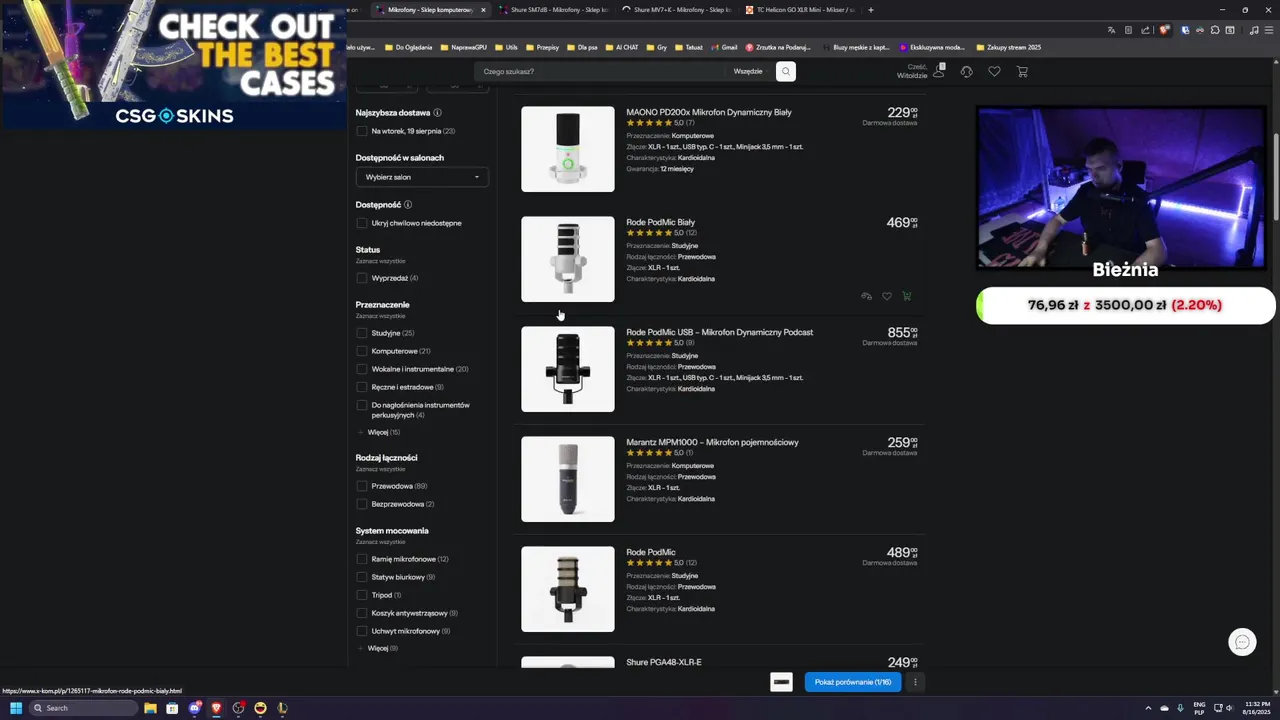1280x720 pixels.
Task: Click info icon next to Najszybsza dostawa
Action: (437, 113)
